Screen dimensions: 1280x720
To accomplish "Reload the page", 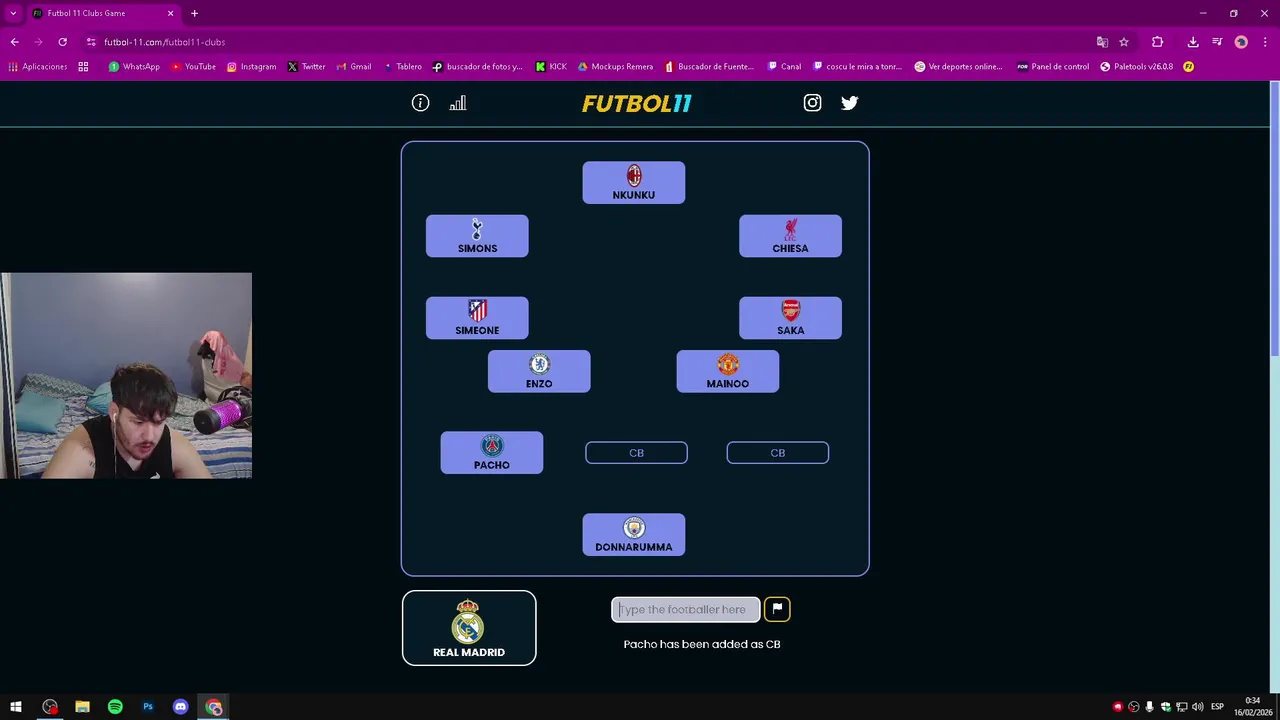I will (62, 42).
